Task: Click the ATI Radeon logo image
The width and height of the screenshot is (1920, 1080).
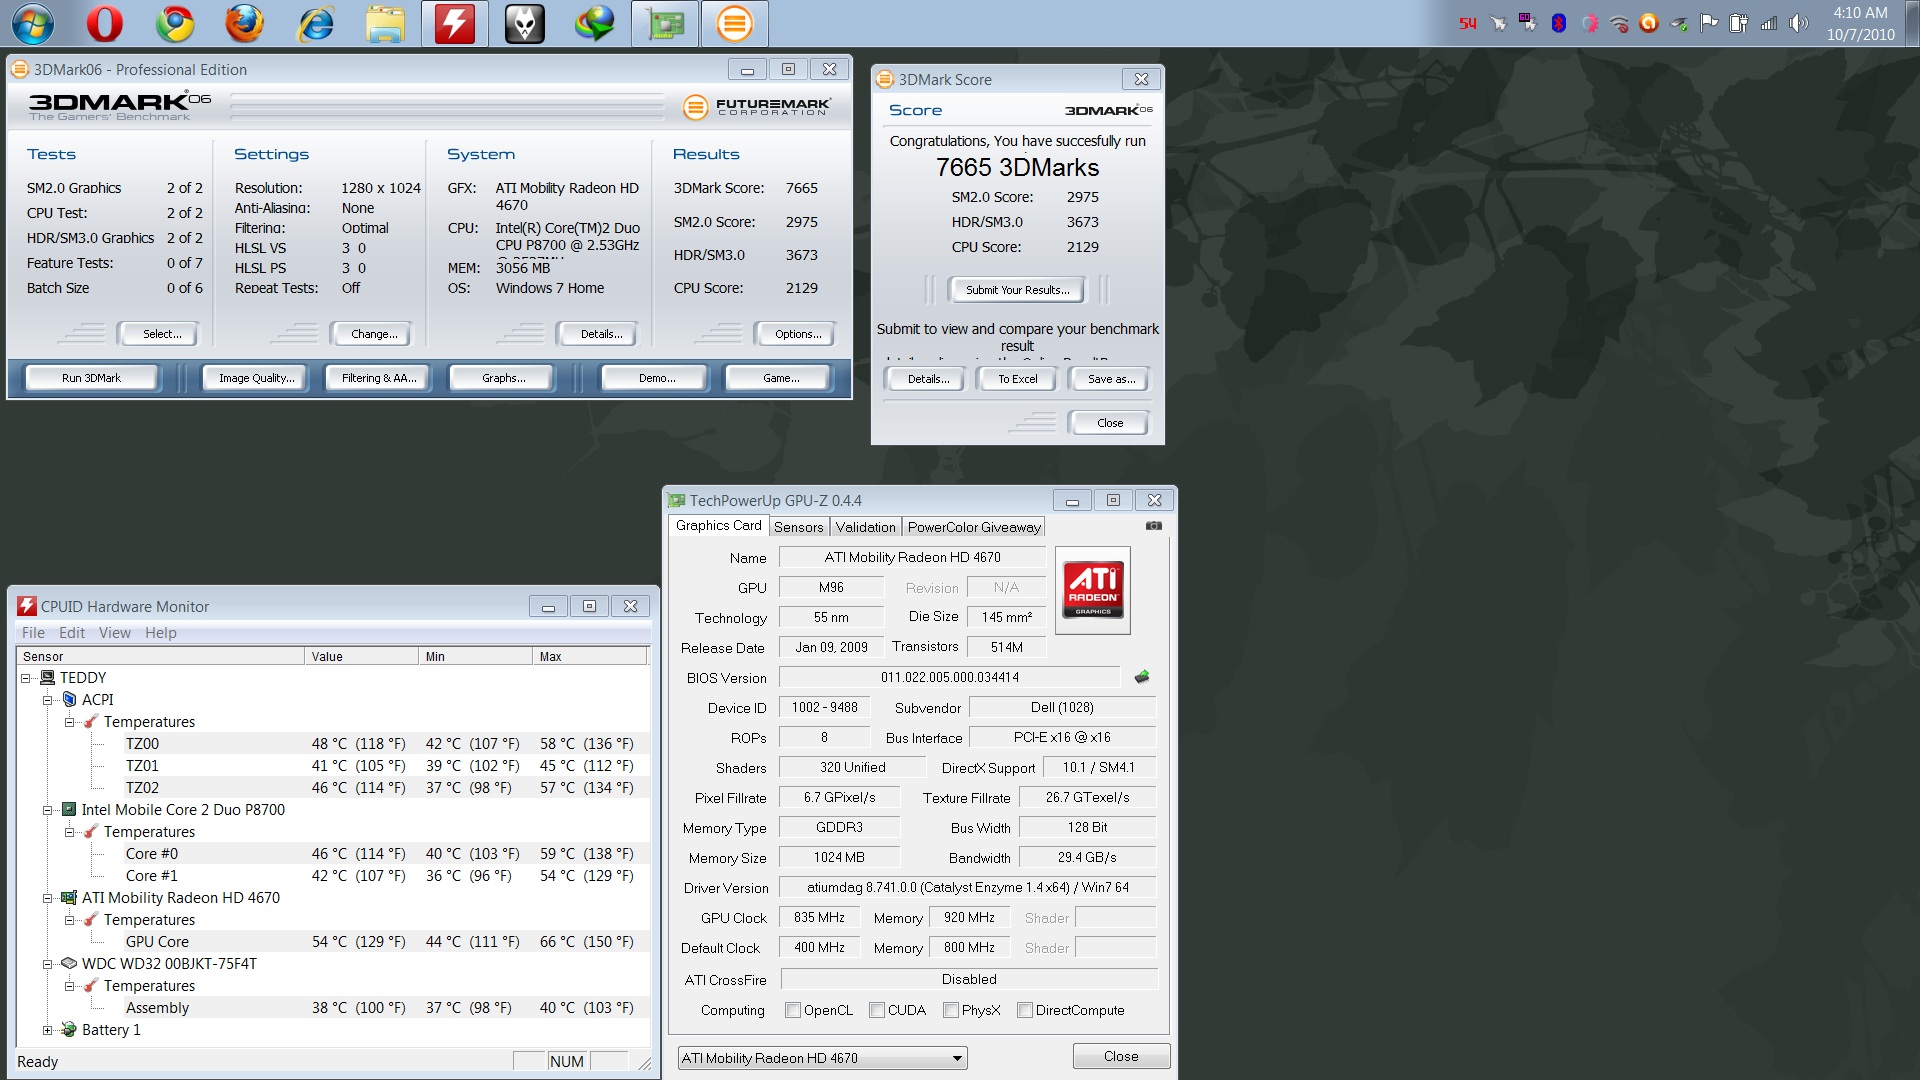Action: (x=1093, y=590)
